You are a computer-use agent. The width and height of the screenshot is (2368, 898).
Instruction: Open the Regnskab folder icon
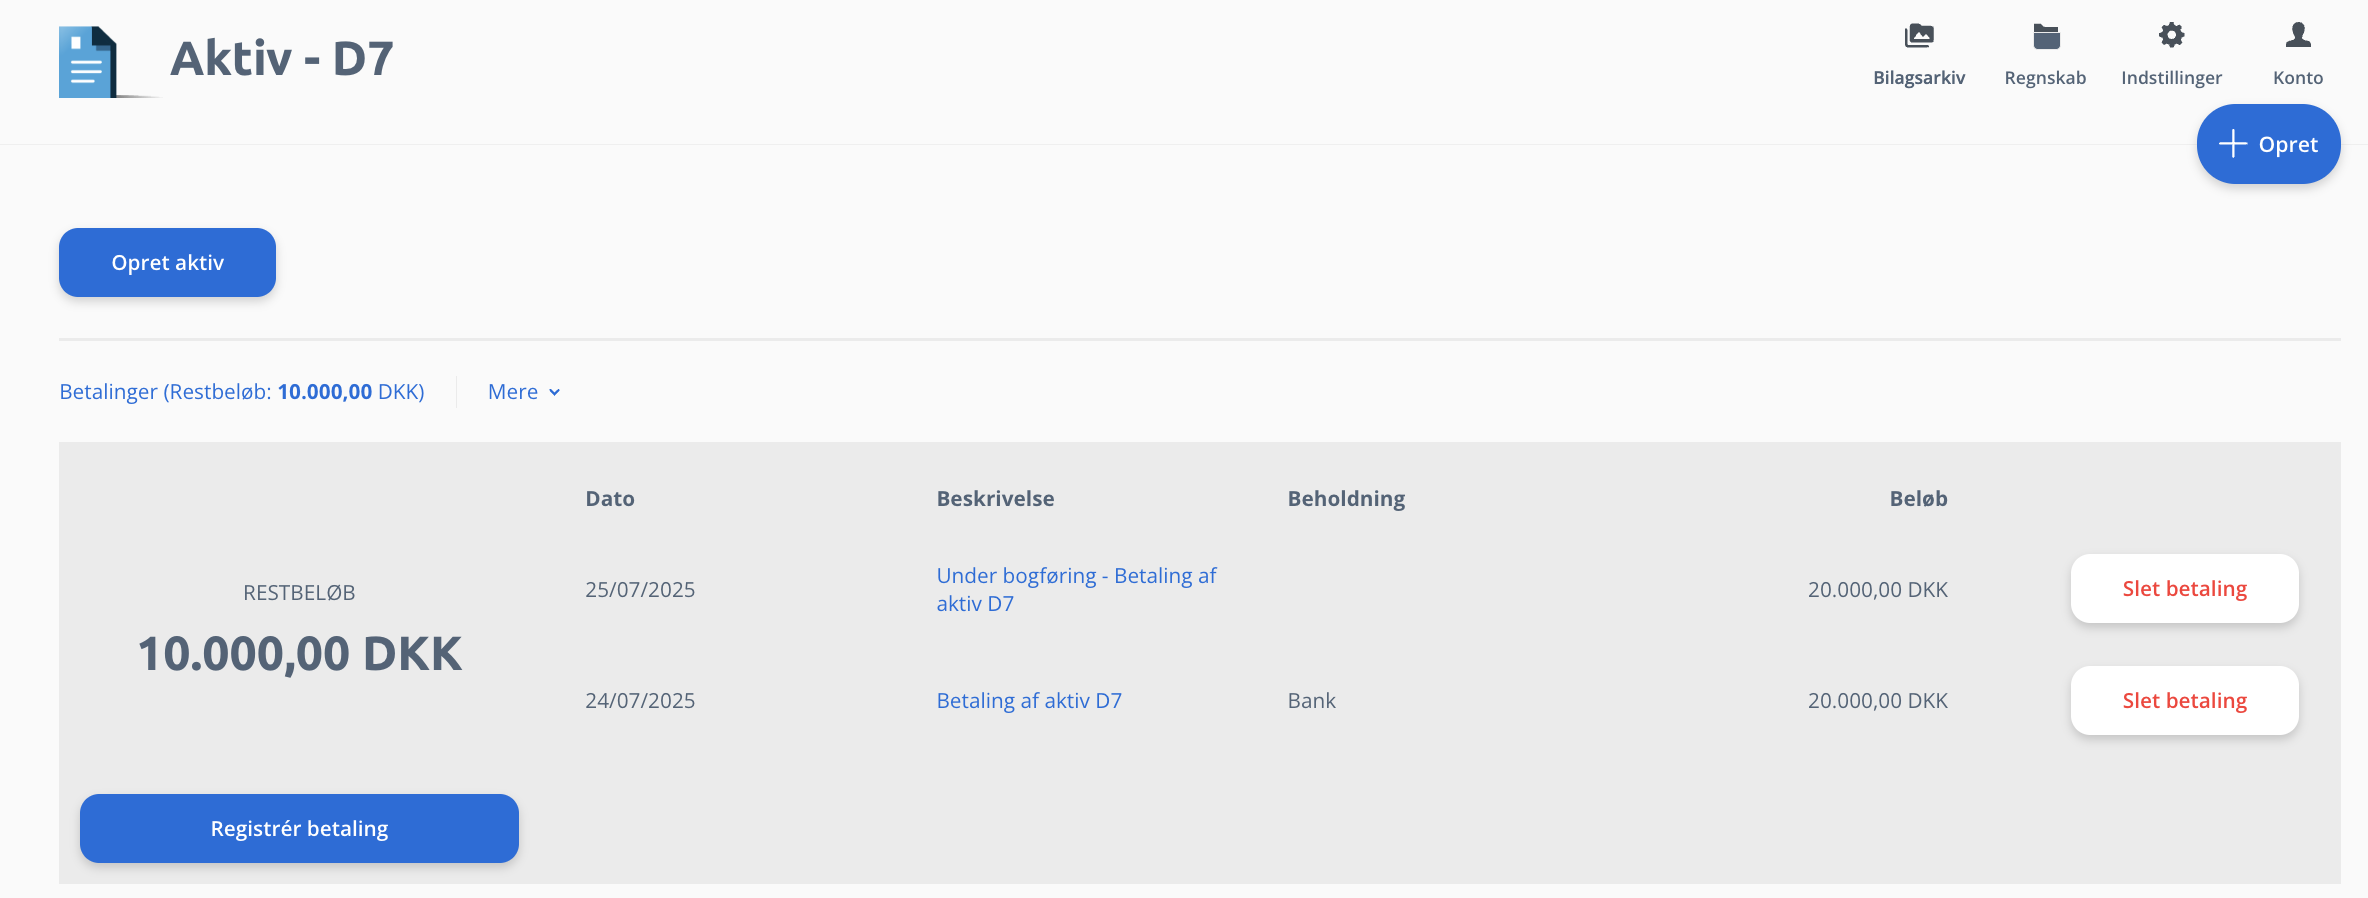pyautogui.click(x=2046, y=36)
